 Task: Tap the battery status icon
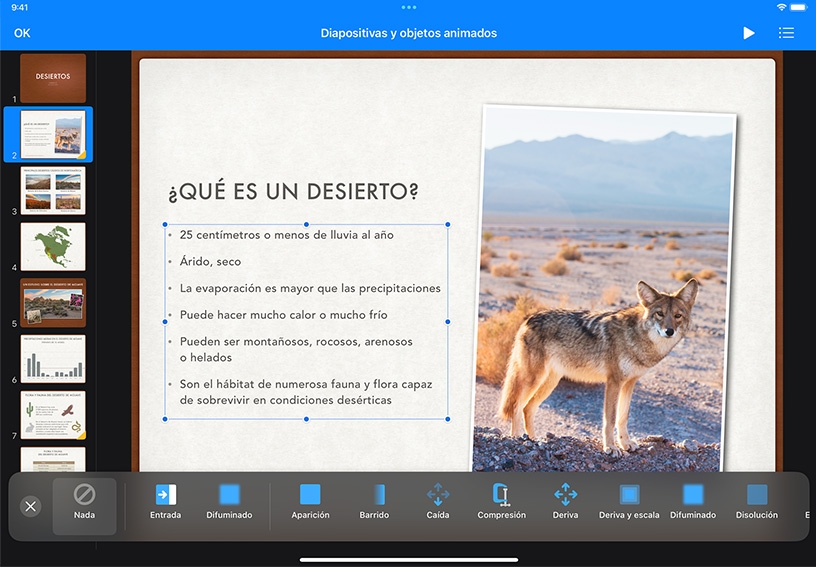tap(798, 7)
